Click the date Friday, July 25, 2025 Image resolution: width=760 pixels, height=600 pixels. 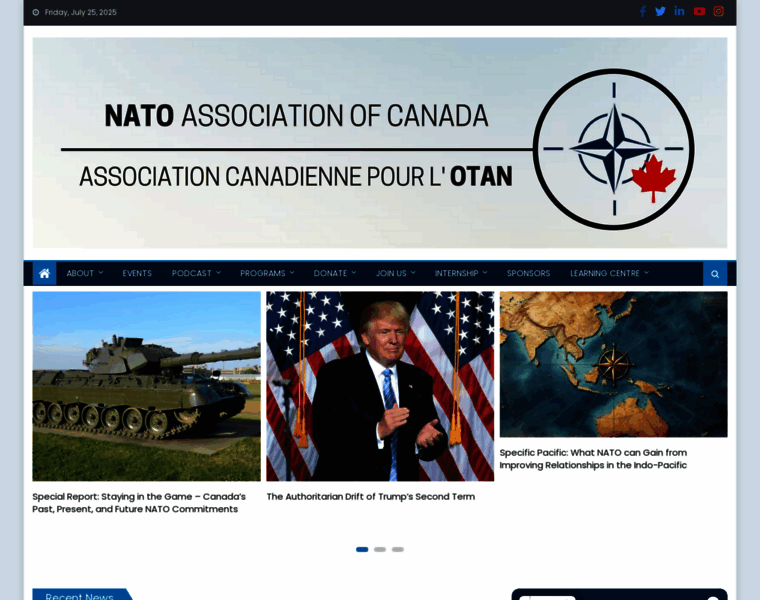[x=80, y=13]
